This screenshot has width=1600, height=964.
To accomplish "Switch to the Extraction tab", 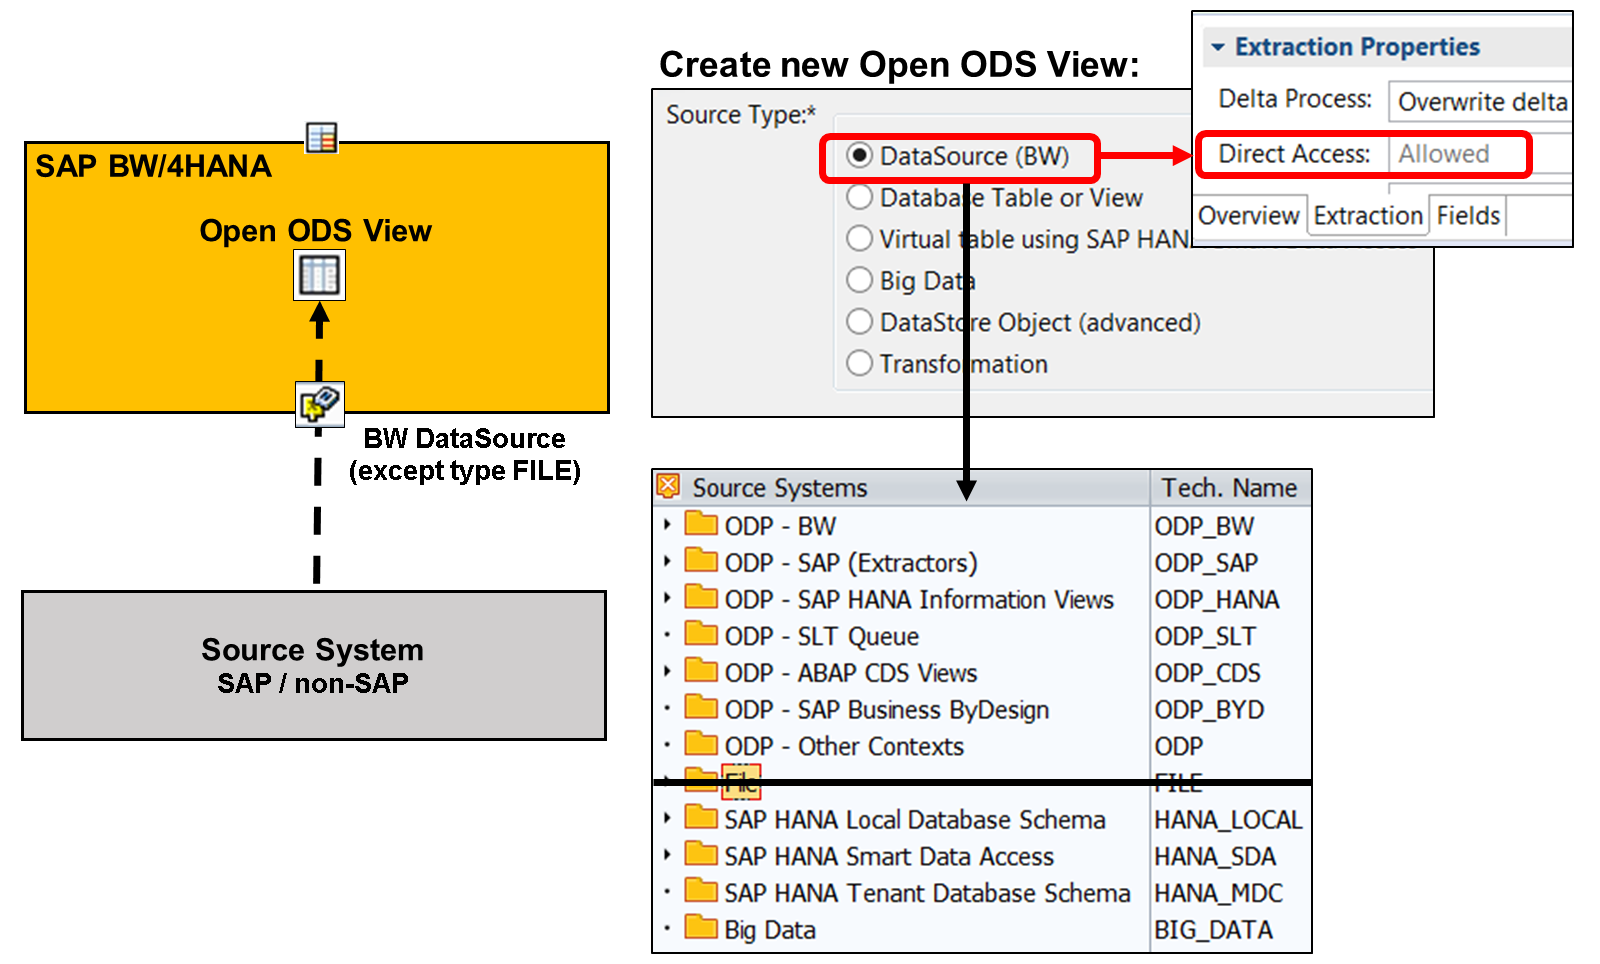I will coord(1368,216).
